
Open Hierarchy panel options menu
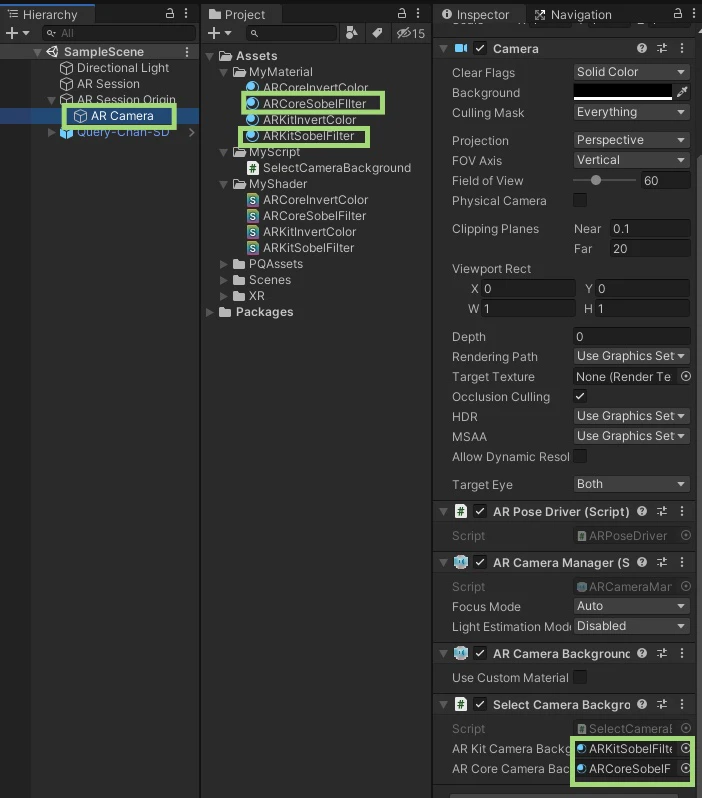(186, 14)
